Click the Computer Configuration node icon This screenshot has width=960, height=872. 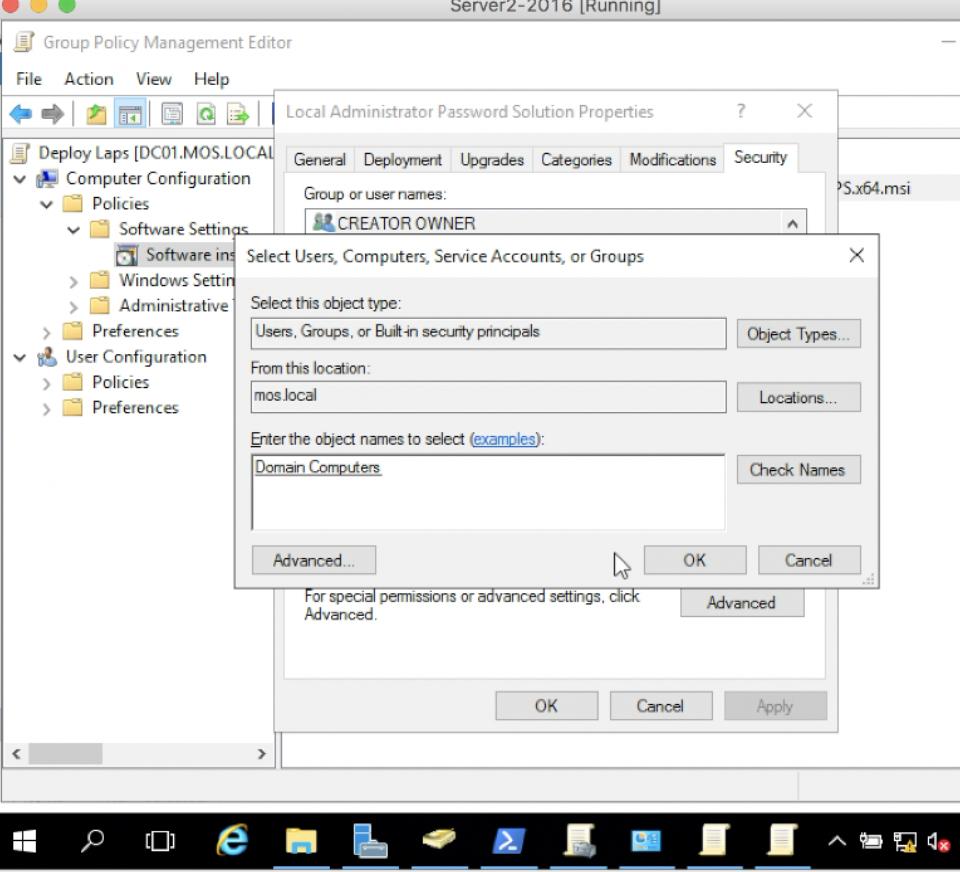click(47, 179)
